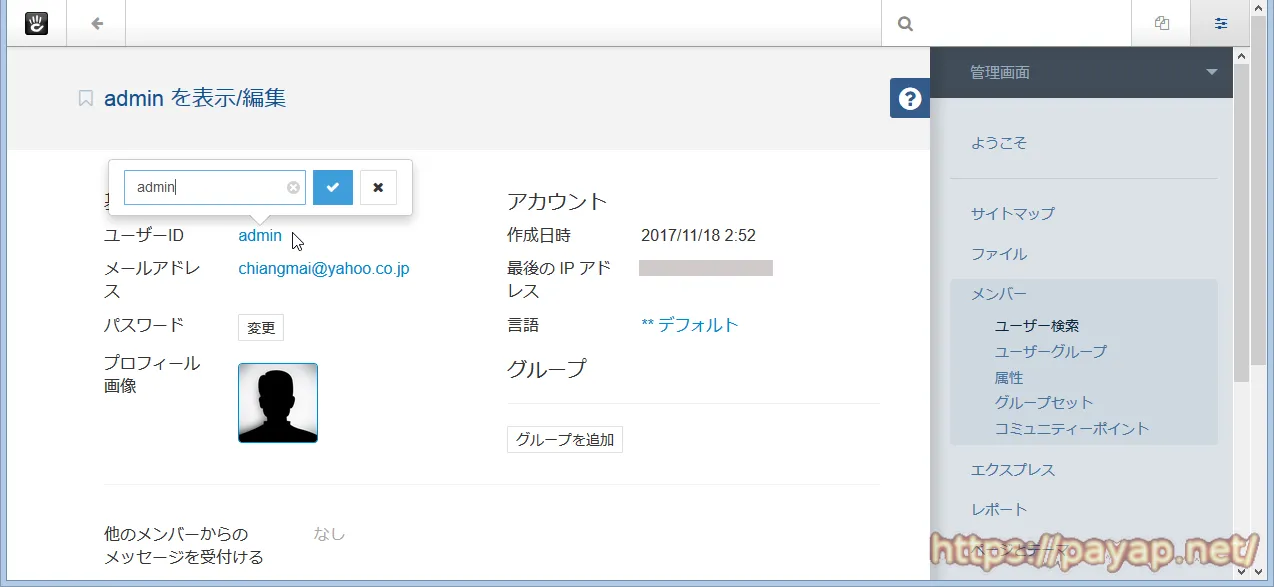
Task: Confirm username edit with checkmark button
Action: (x=332, y=187)
